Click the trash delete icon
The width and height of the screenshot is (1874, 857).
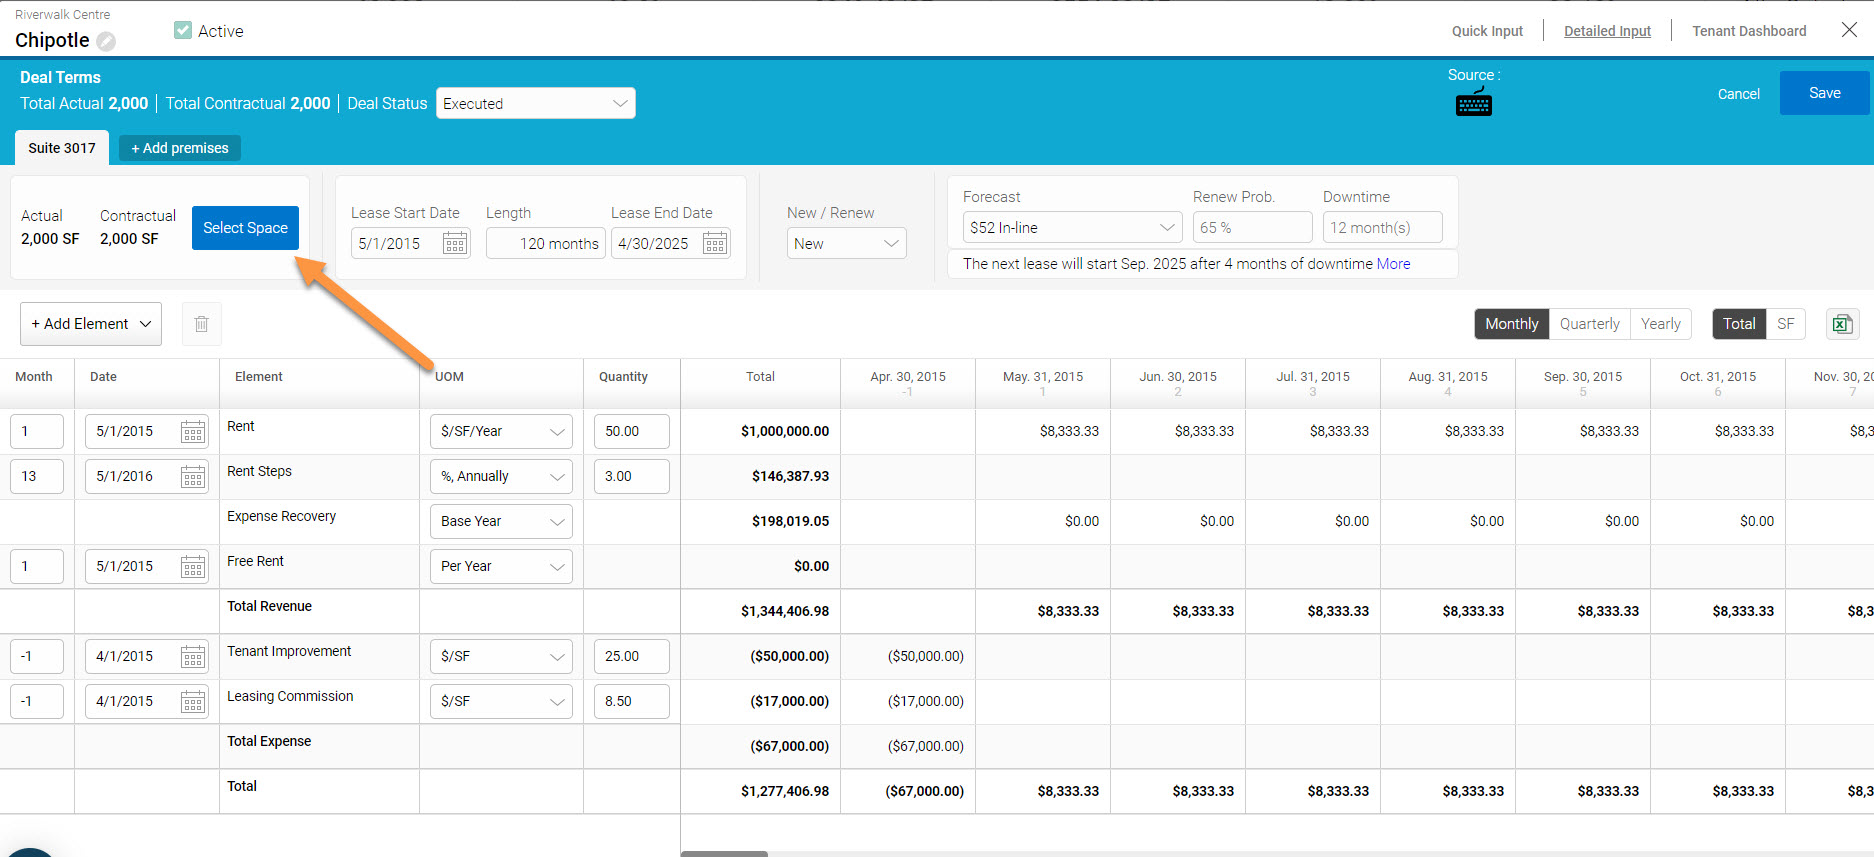pyautogui.click(x=201, y=324)
